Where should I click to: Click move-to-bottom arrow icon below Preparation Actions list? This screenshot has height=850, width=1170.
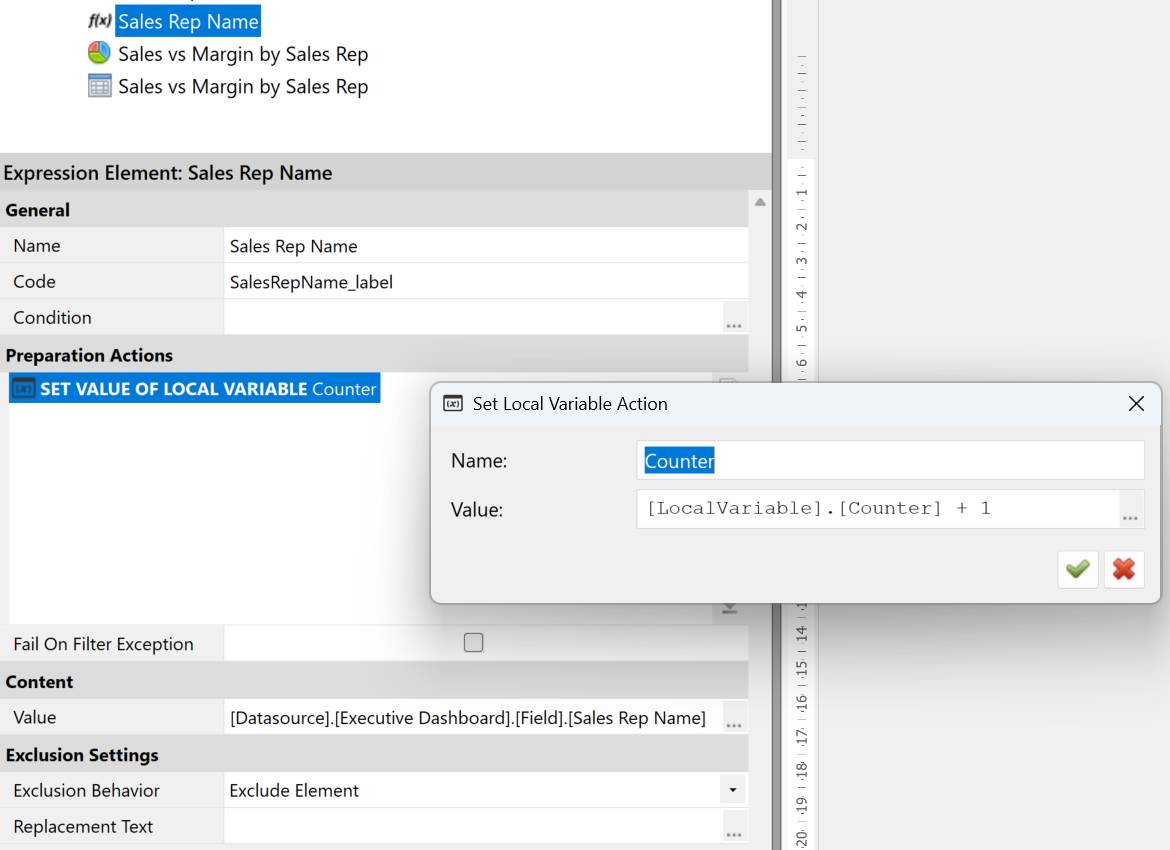pos(729,608)
